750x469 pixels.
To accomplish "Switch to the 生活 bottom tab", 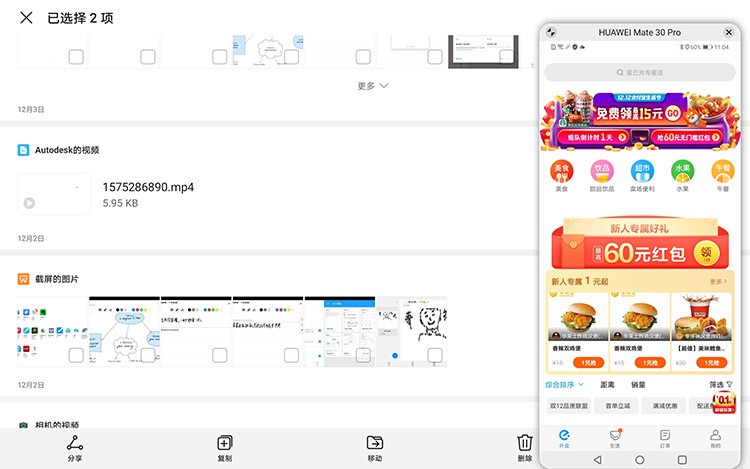I will pyautogui.click(x=615, y=438).
